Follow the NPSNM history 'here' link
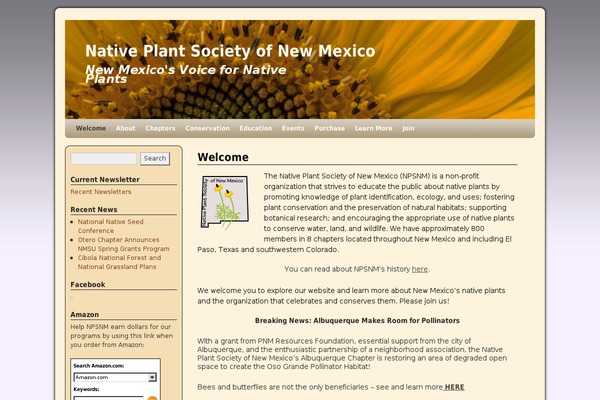Image resolution: width=600 pixels, height=400 pixels. [x=420, y=269]
